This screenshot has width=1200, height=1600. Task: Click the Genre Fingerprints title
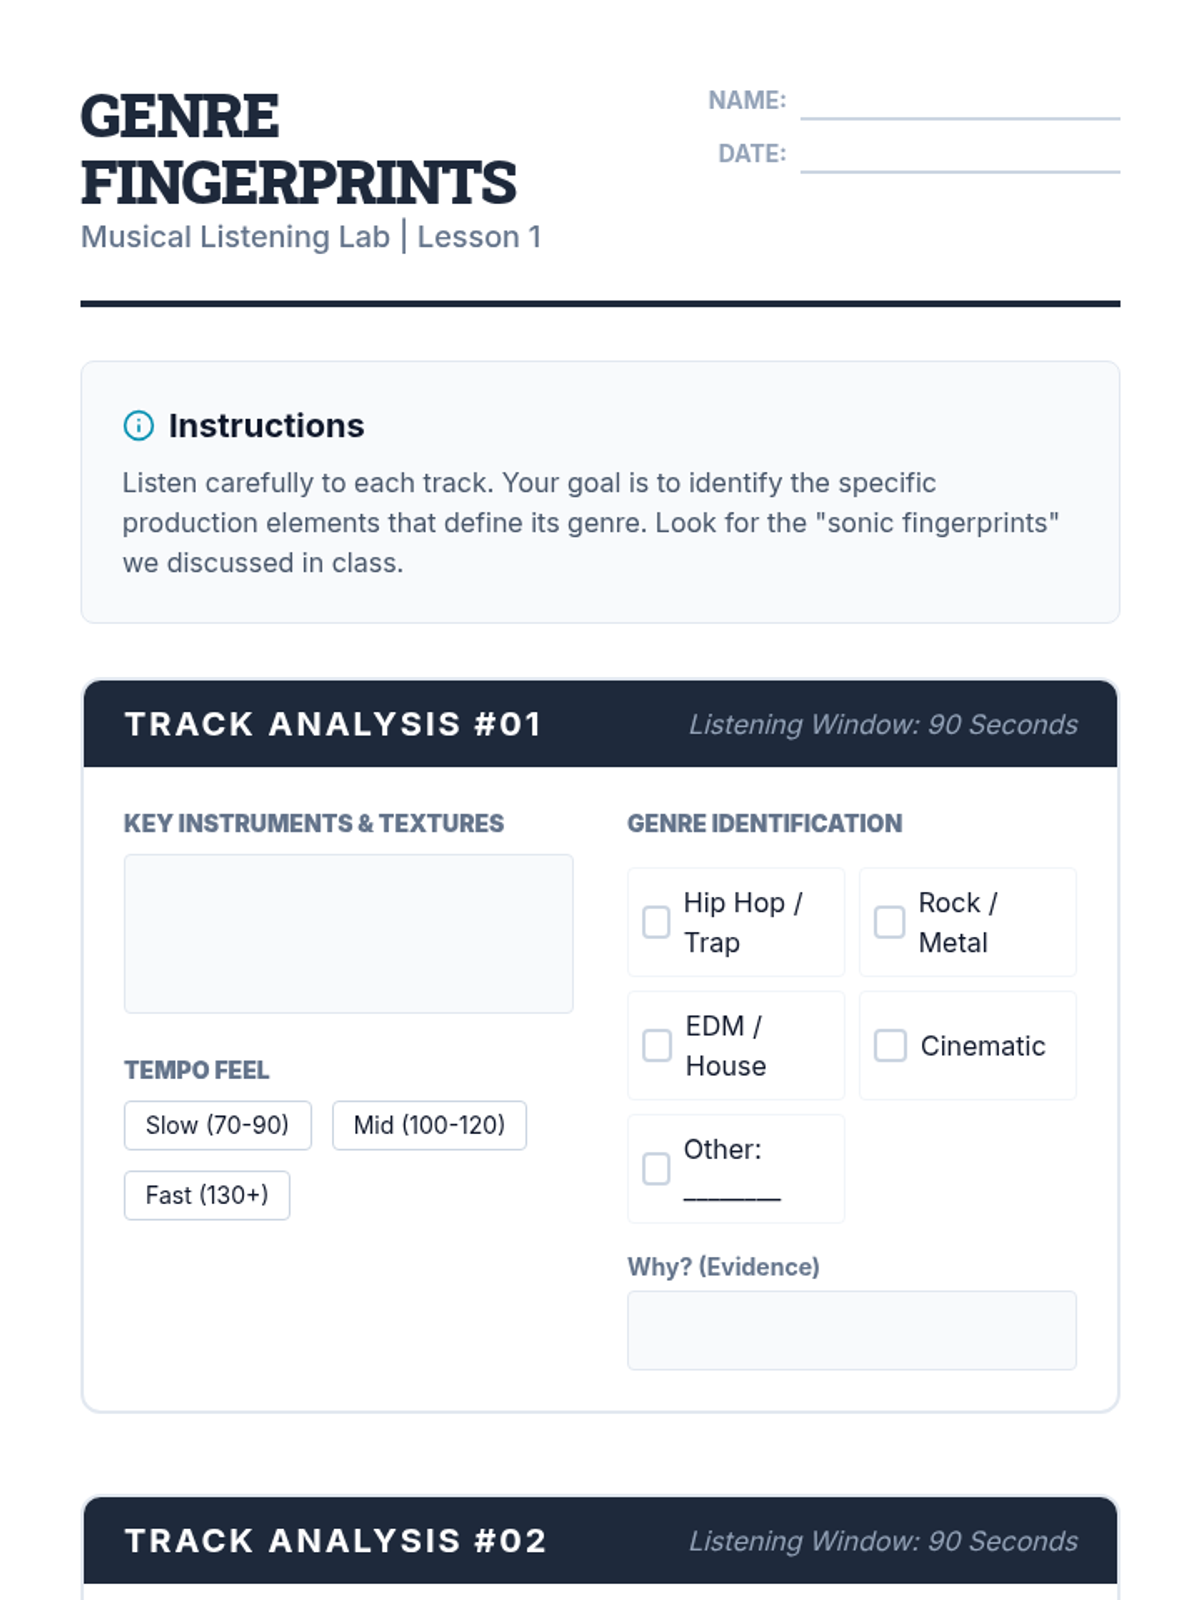[x=298, y=149]
